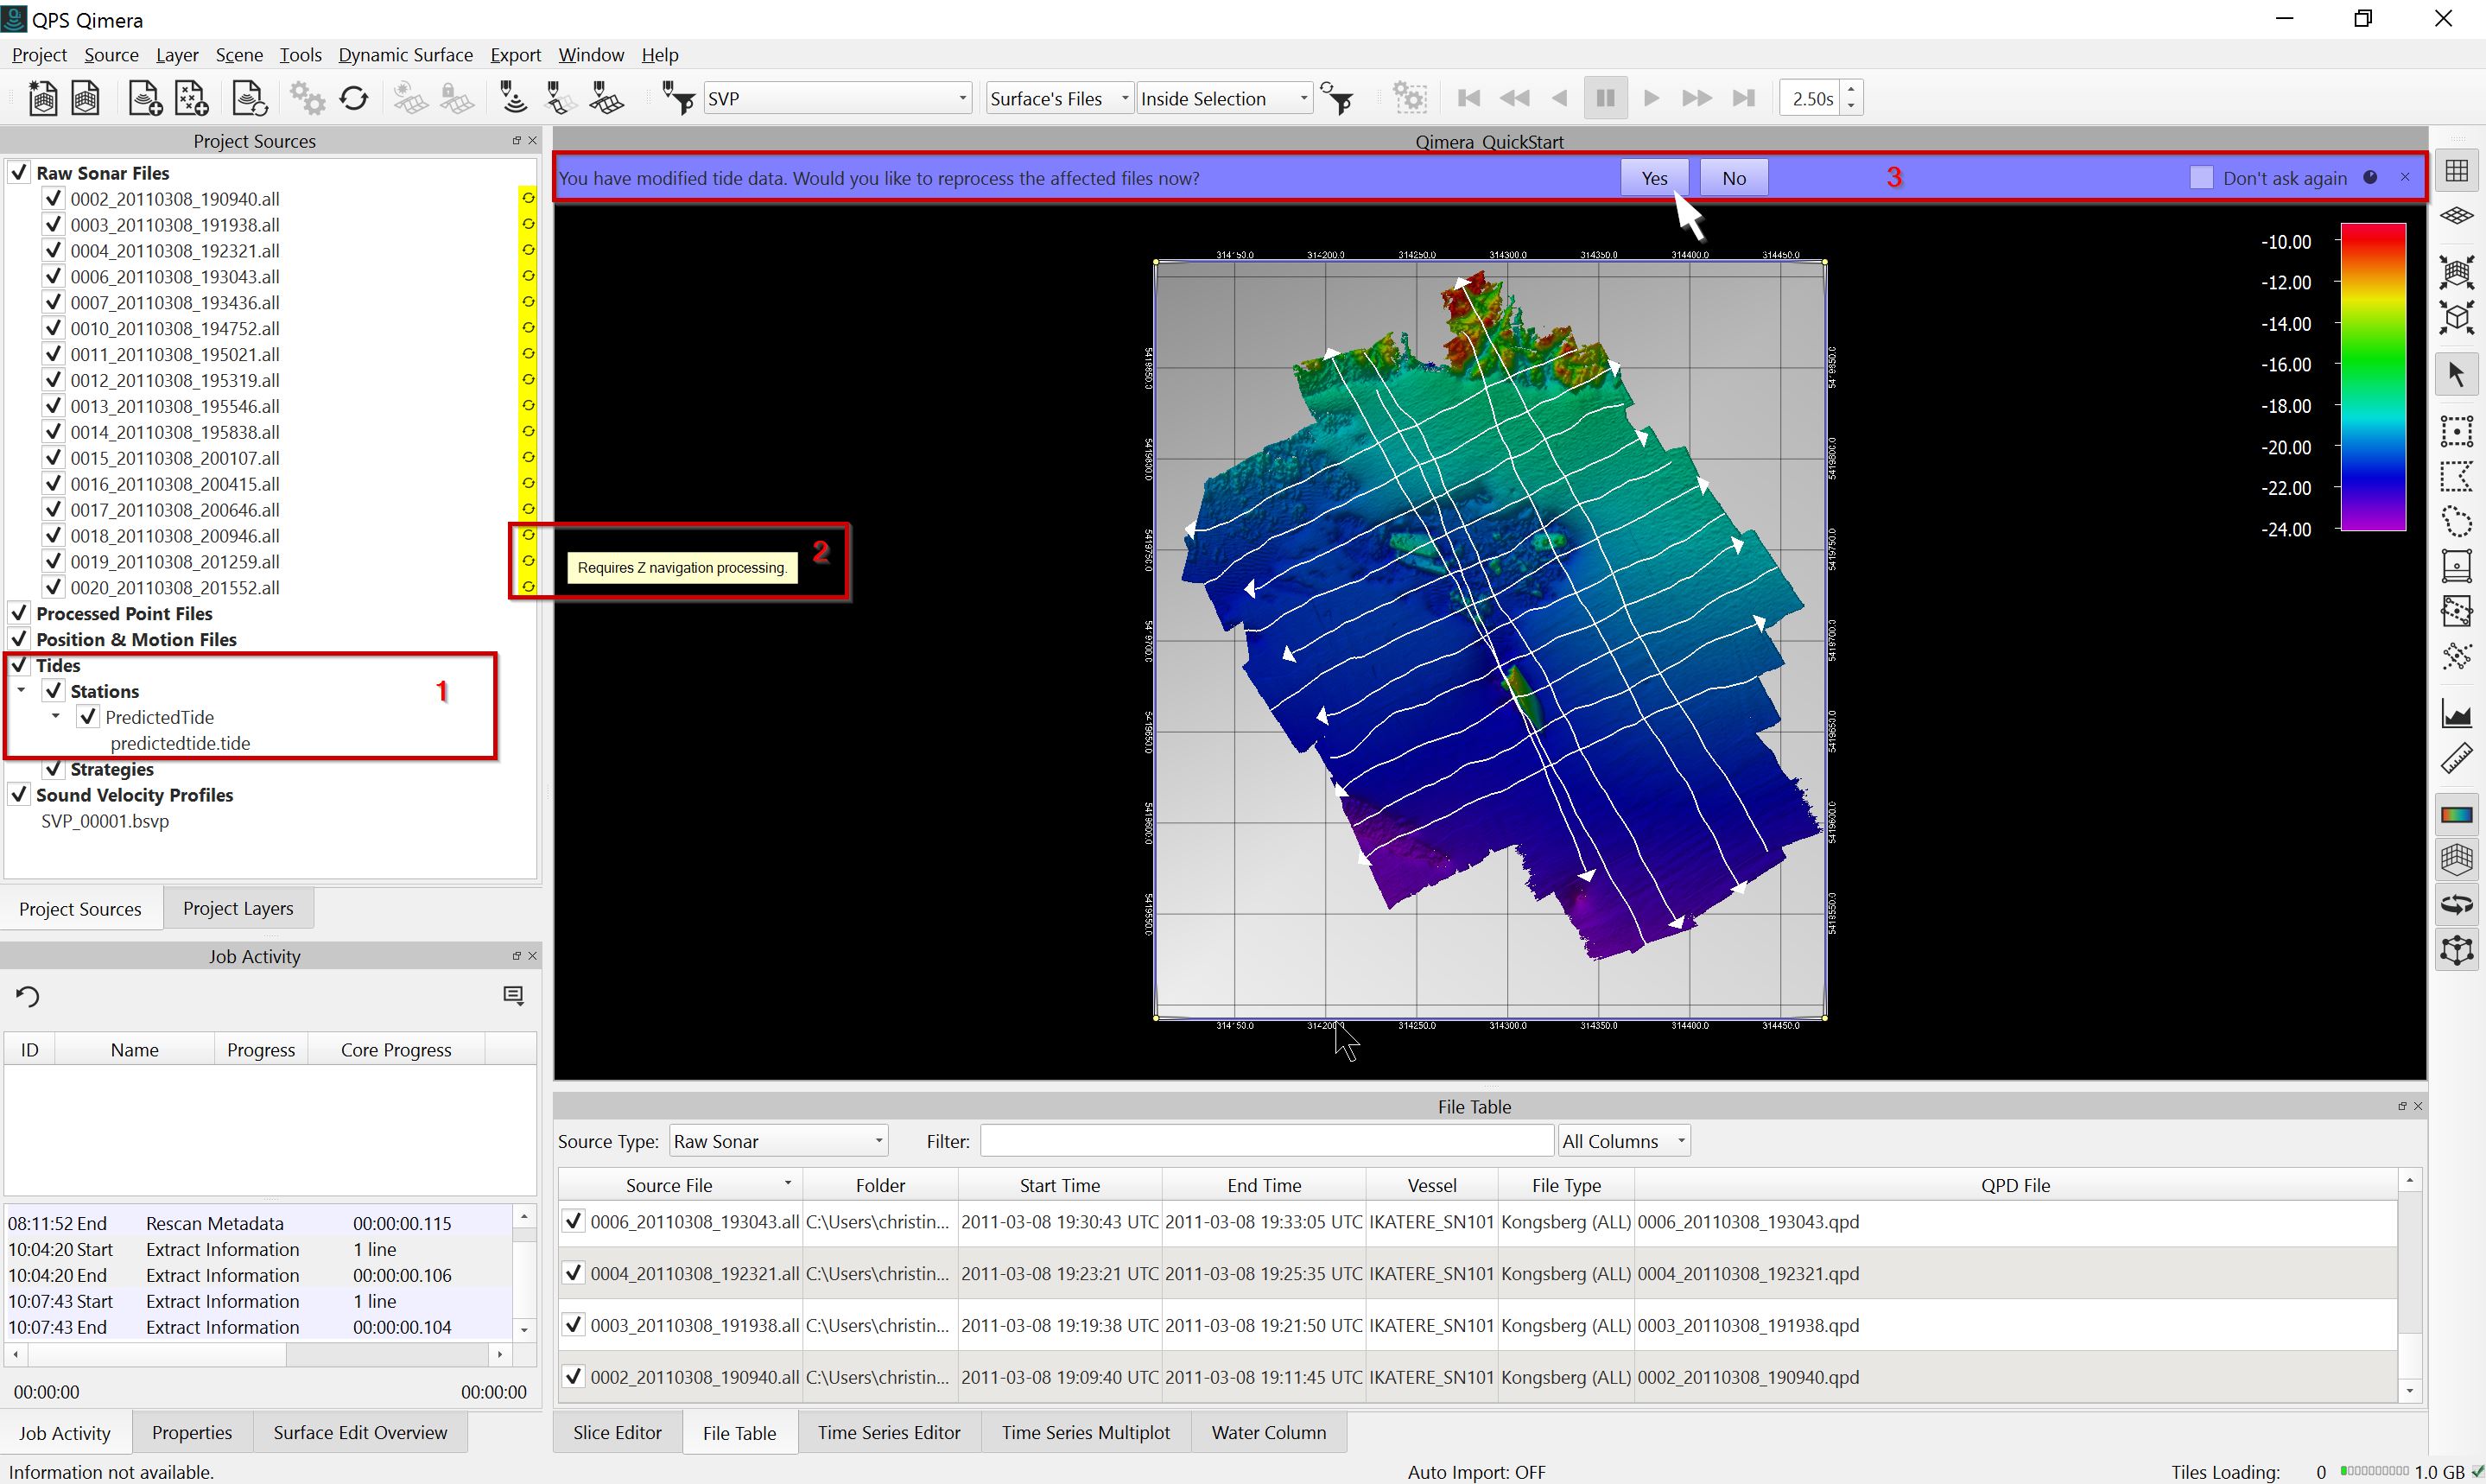Uncheck the 0007_20110308_193436.all file
This screenshot has width=2486, height=1484.
point(54,302)
